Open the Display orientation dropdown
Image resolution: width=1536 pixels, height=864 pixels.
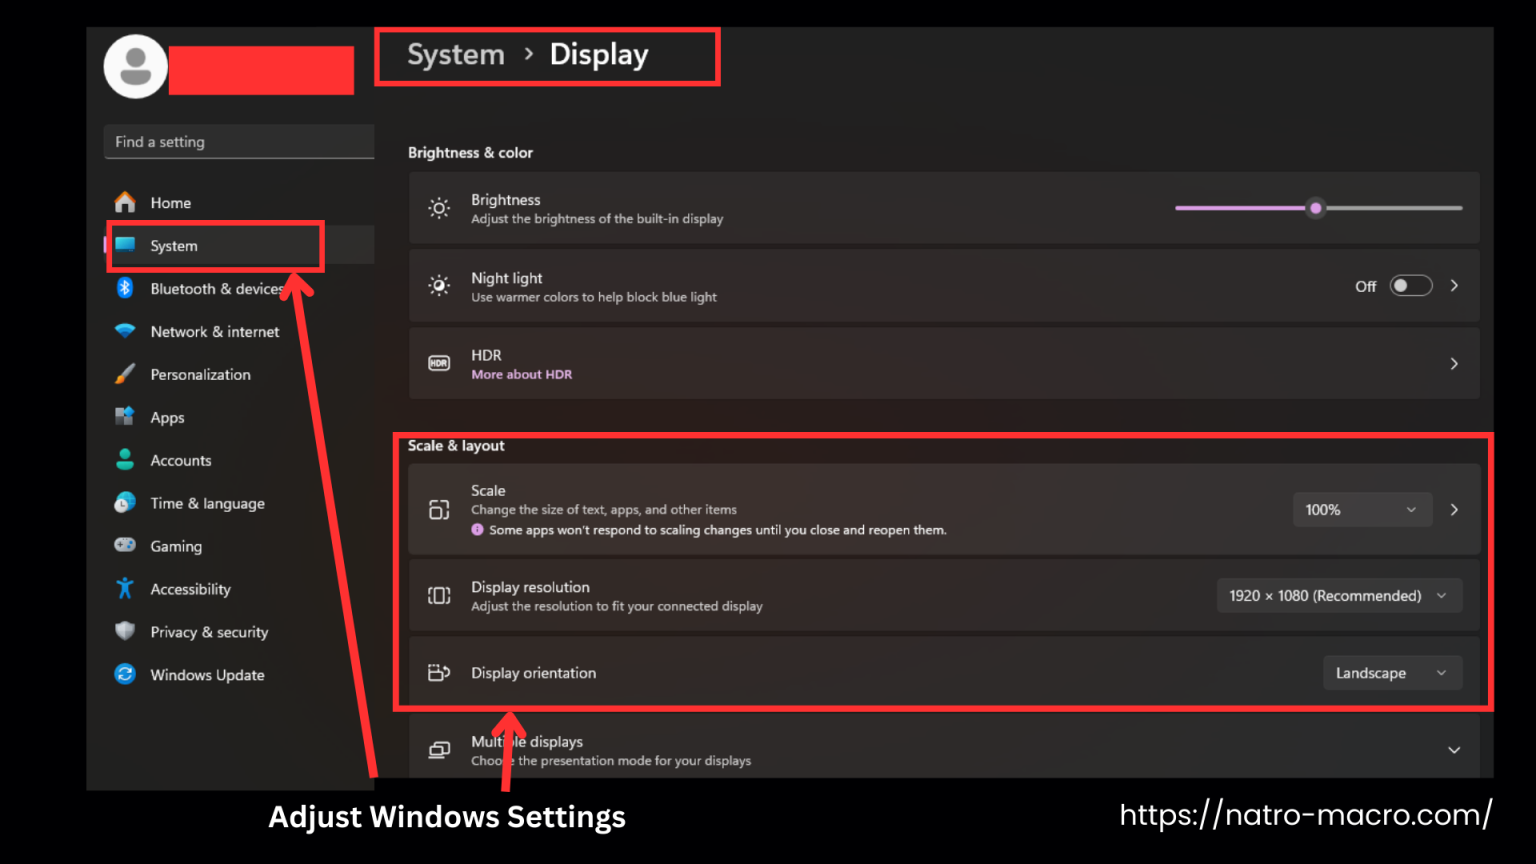(x=1392, y=672)
